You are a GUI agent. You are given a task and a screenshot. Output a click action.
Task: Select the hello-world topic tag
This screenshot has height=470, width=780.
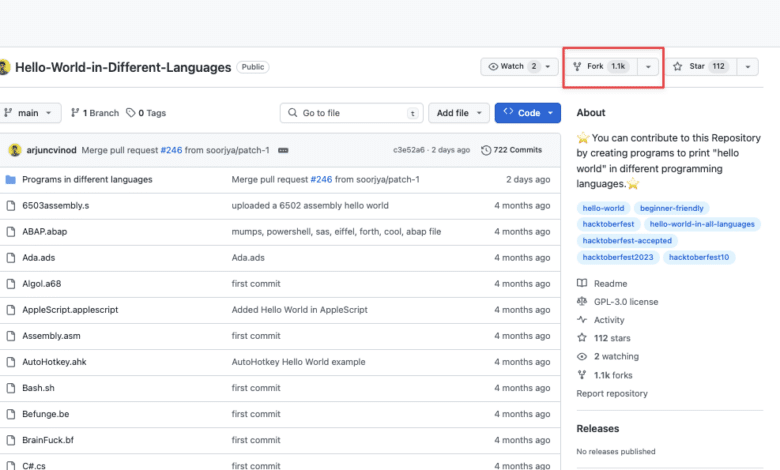603,208
